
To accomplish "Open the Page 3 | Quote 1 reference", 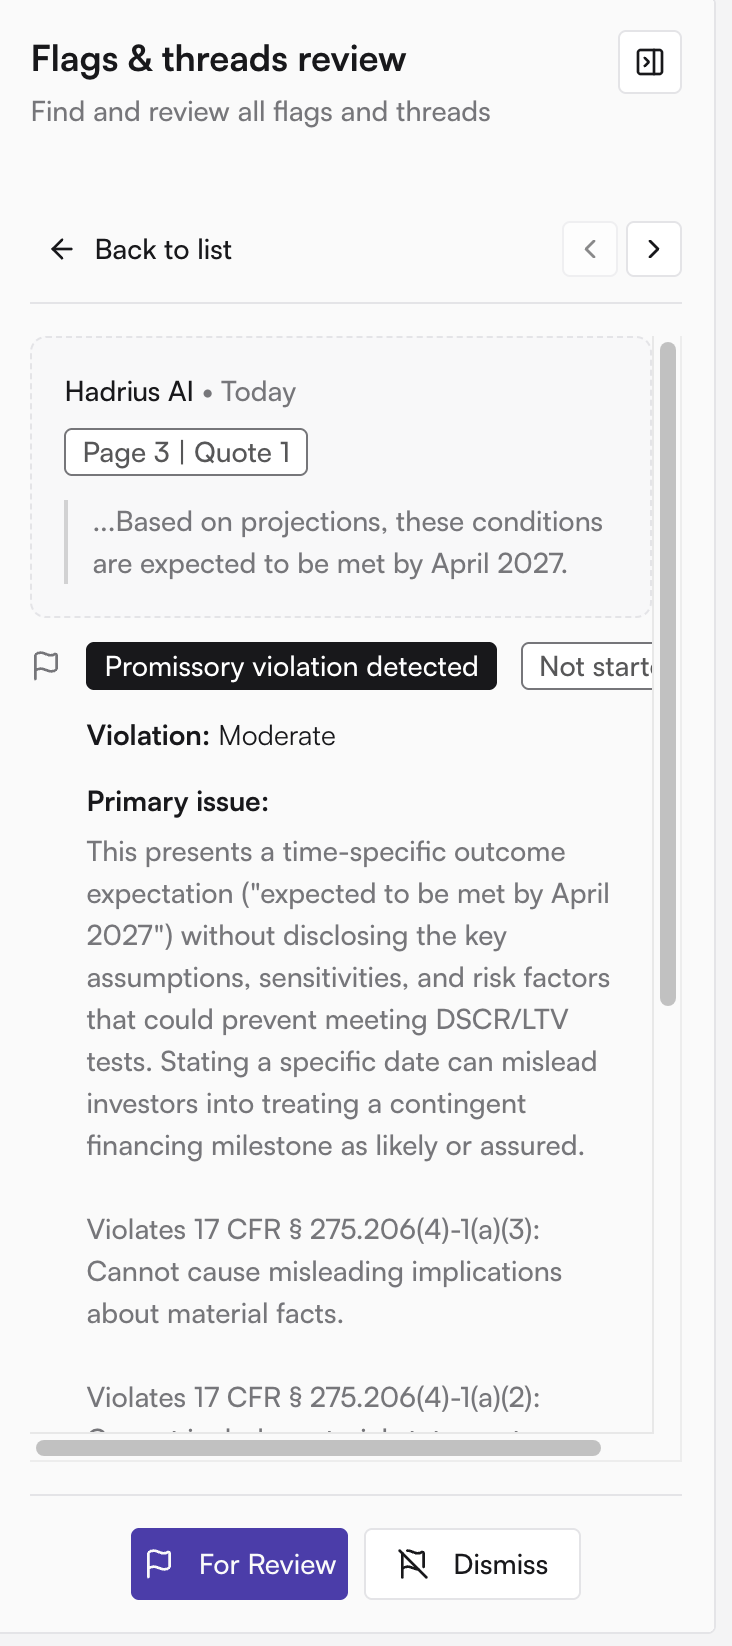I will (186, 452).
